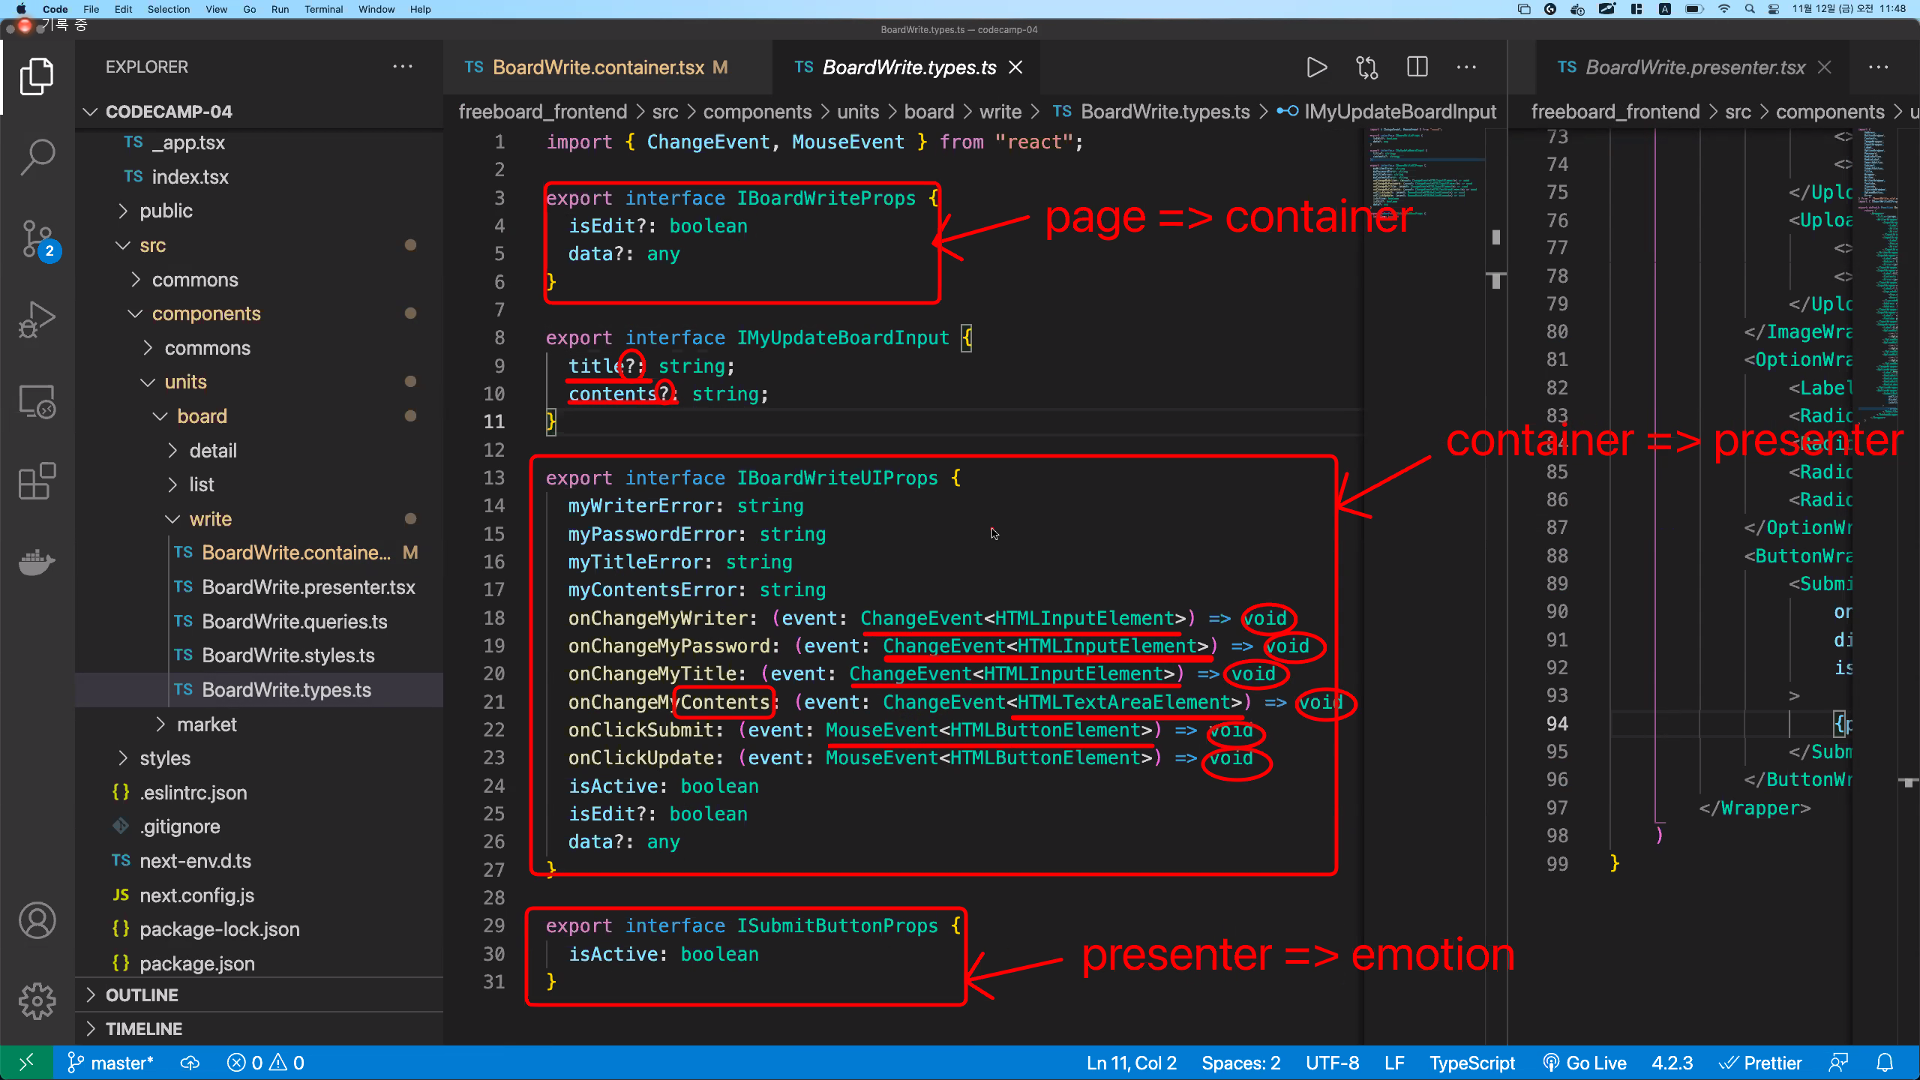
Task: Click Go Live in status bar
Action: click(x=1585, y=1063)
